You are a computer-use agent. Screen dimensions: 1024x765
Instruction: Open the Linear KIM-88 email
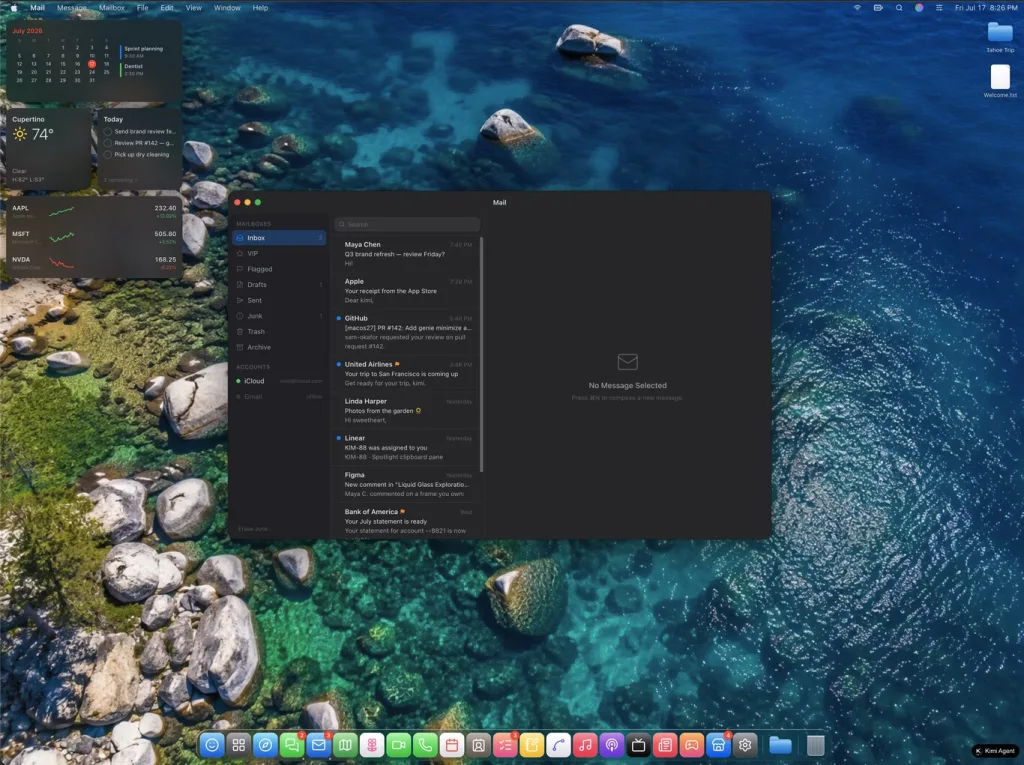coord(406,448)
